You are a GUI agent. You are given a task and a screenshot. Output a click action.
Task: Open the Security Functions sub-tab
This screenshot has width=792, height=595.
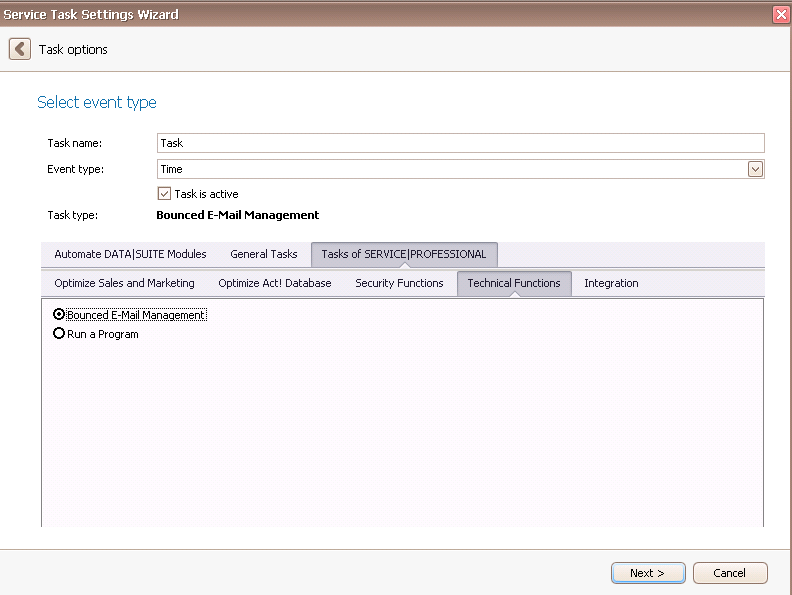(399, 283)
